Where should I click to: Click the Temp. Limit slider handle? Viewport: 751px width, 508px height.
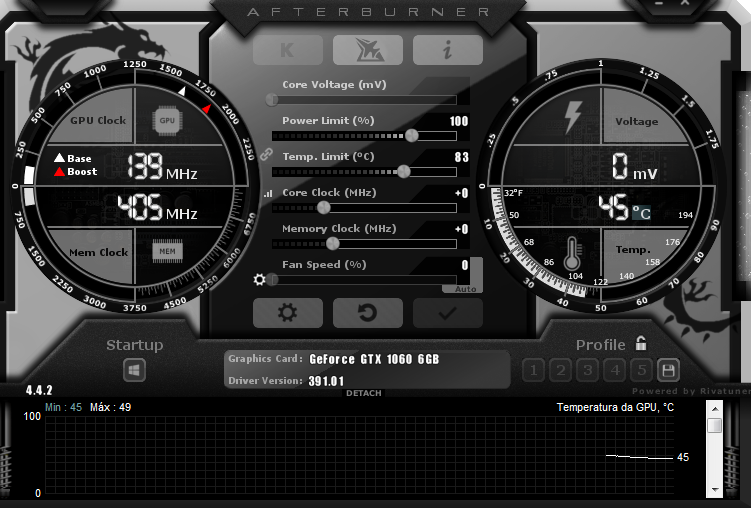[404, 171]
